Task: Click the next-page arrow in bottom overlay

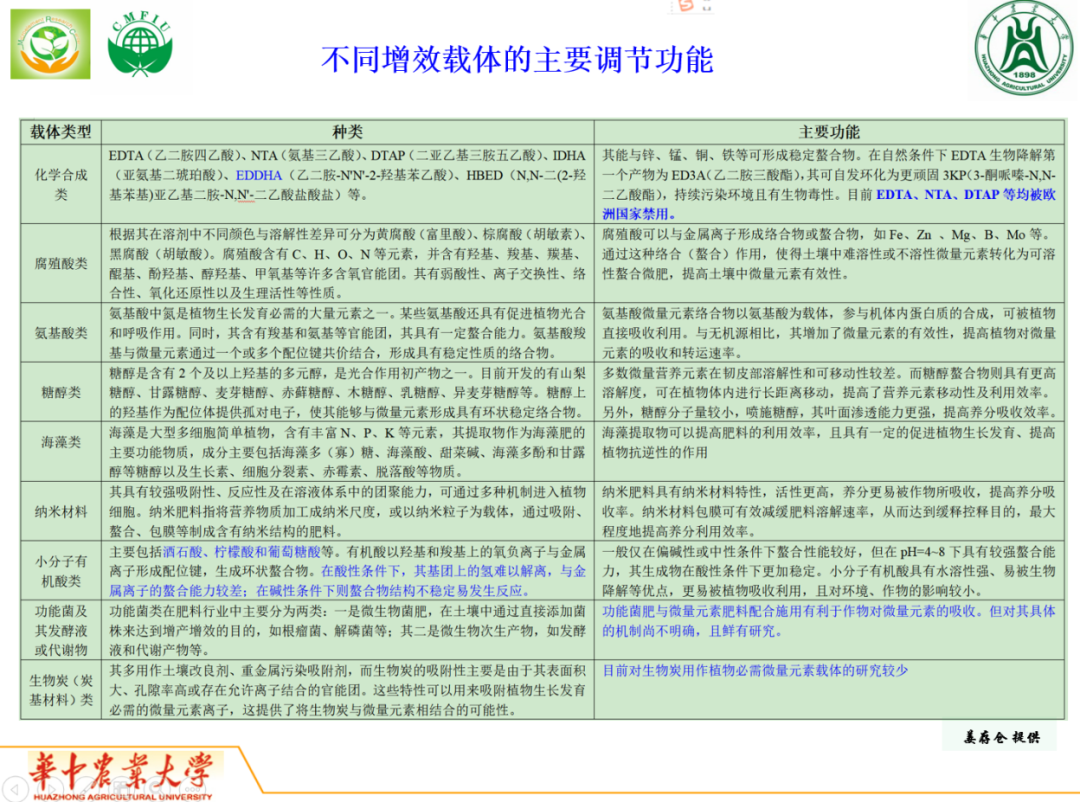Action: 53,788
